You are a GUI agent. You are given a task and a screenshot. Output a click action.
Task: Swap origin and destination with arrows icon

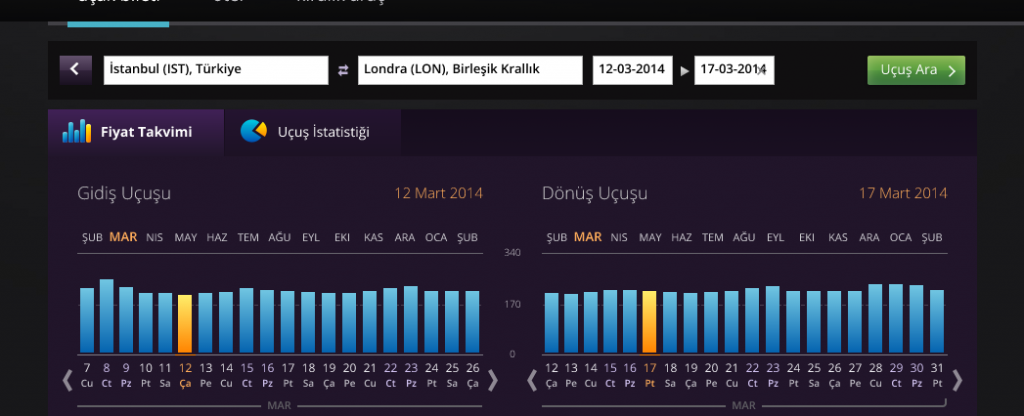pyautogui.click(x=343, y=70)
